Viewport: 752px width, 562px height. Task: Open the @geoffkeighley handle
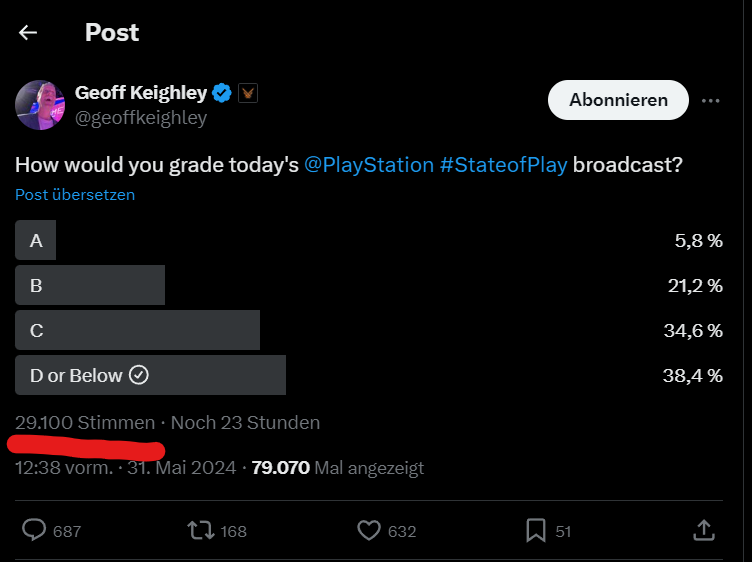141,117
